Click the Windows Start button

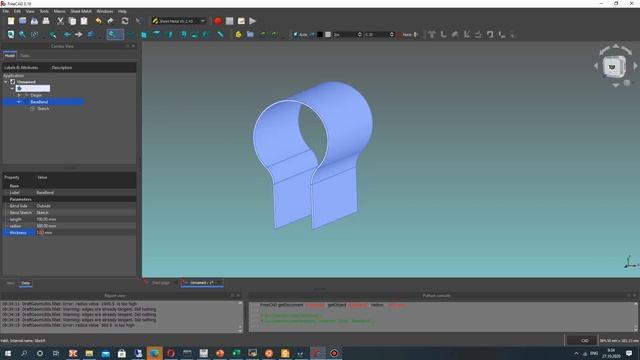tap(8, 353)
